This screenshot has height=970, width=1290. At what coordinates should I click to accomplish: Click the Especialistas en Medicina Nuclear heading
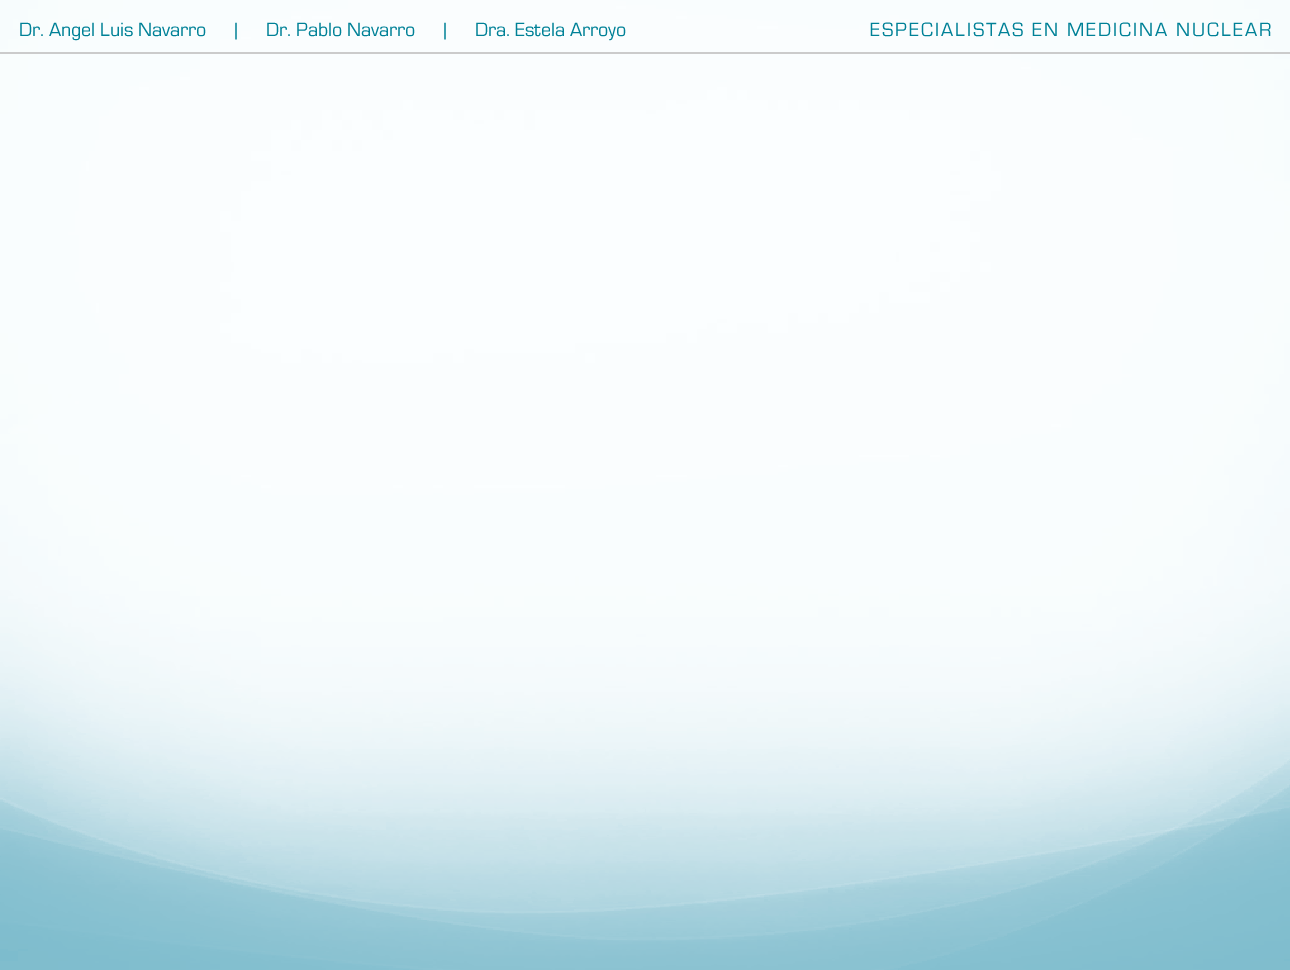(1070, 30)
